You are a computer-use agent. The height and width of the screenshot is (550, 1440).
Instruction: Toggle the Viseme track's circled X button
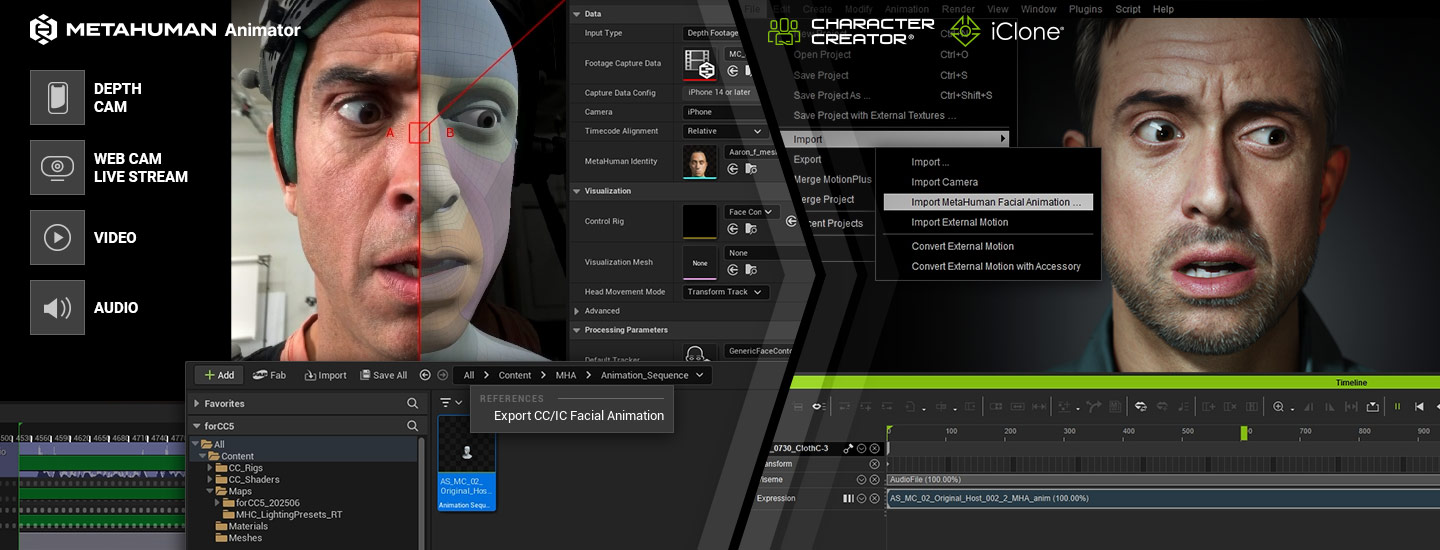point(874,480)
